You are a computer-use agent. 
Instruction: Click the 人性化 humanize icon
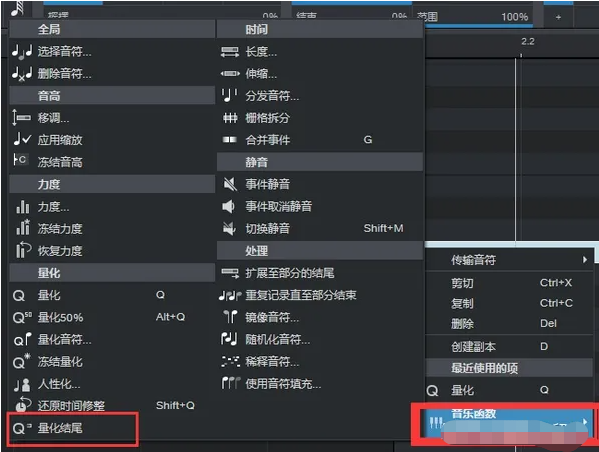click(22, 384)
